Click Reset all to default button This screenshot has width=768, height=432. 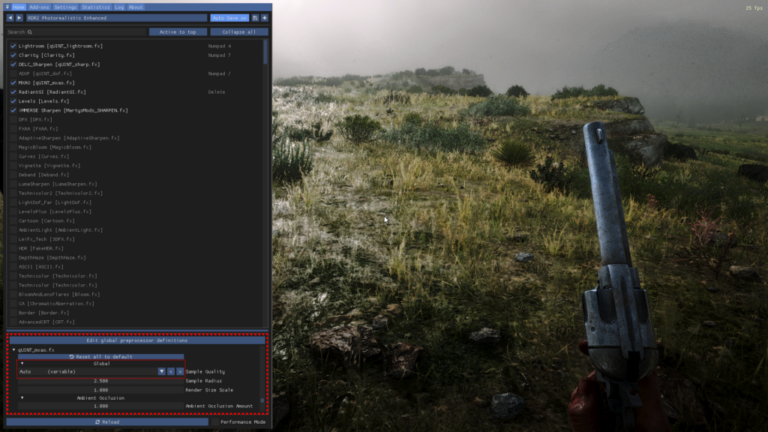[x=101, y=357]
